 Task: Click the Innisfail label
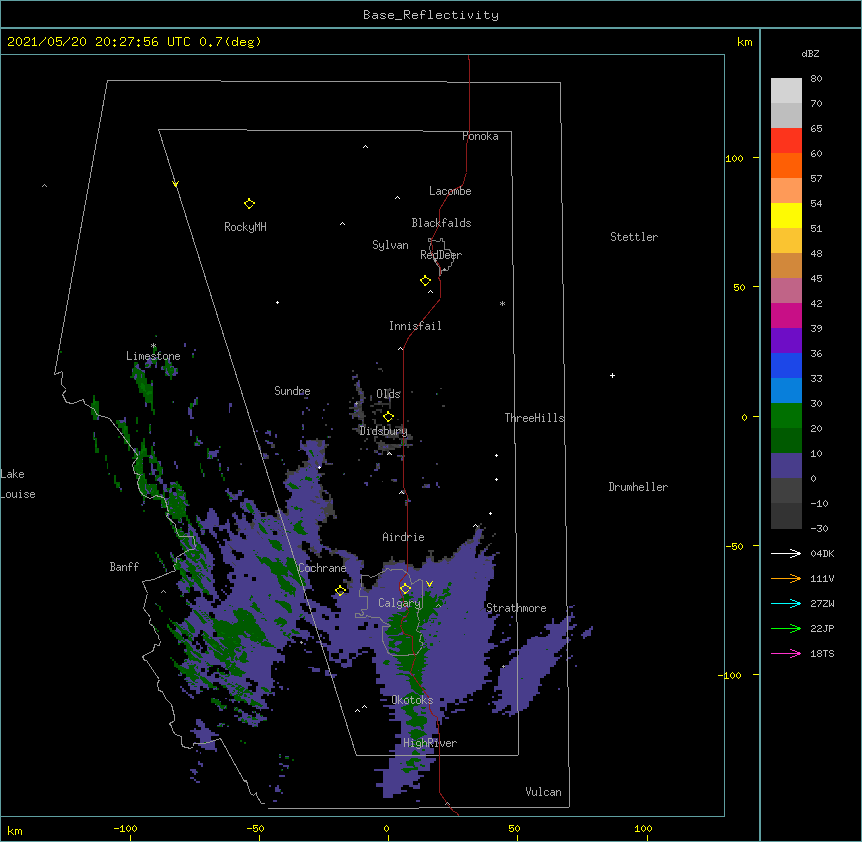coord(415,326)
